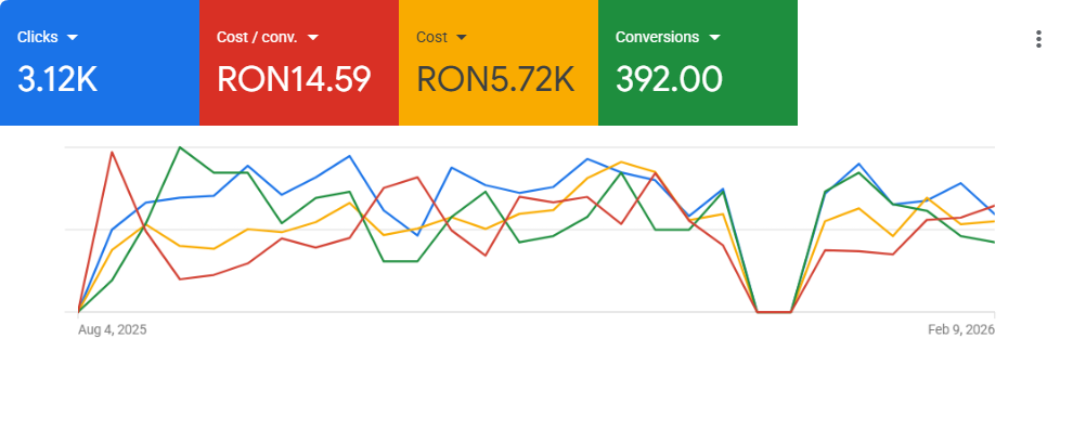
Task: Open the Conversions metric dropdown arrow
Action: [x=714, y=38]
